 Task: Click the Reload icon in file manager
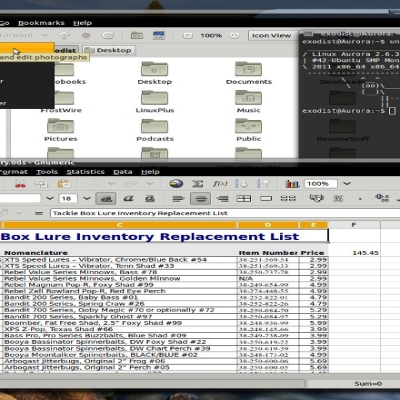pos(108,35)
